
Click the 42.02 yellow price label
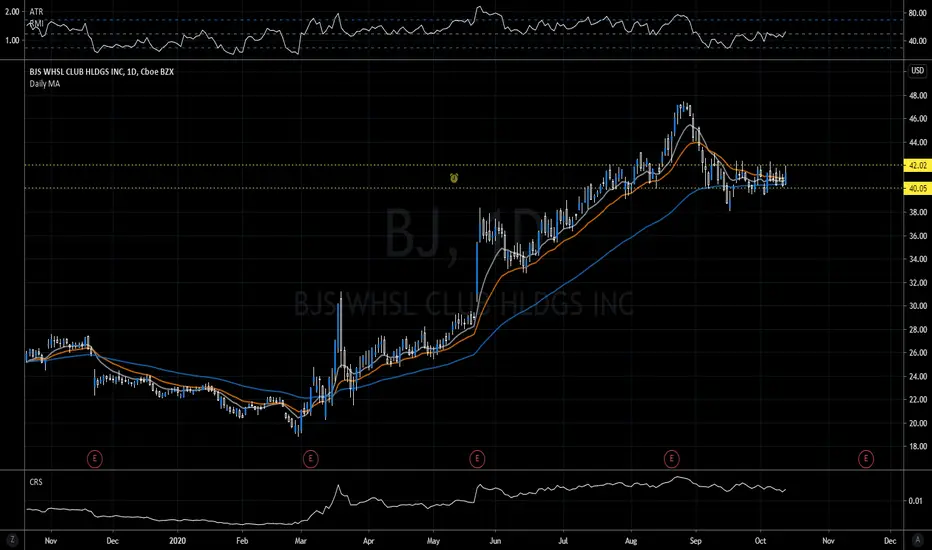pos(918,165)
